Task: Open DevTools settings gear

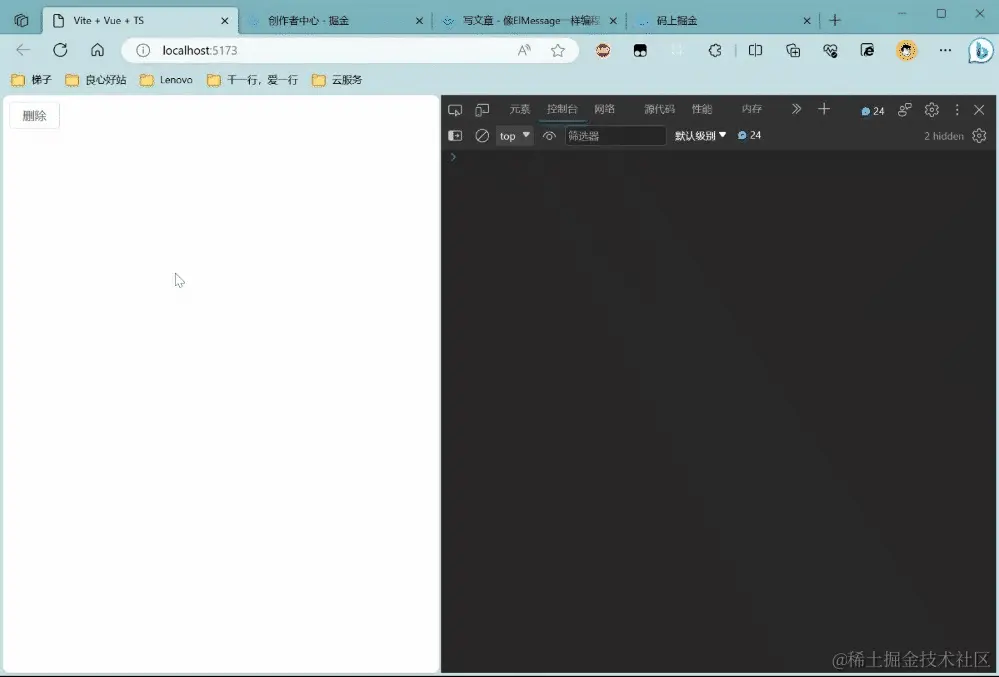Action: click(933, 110)
